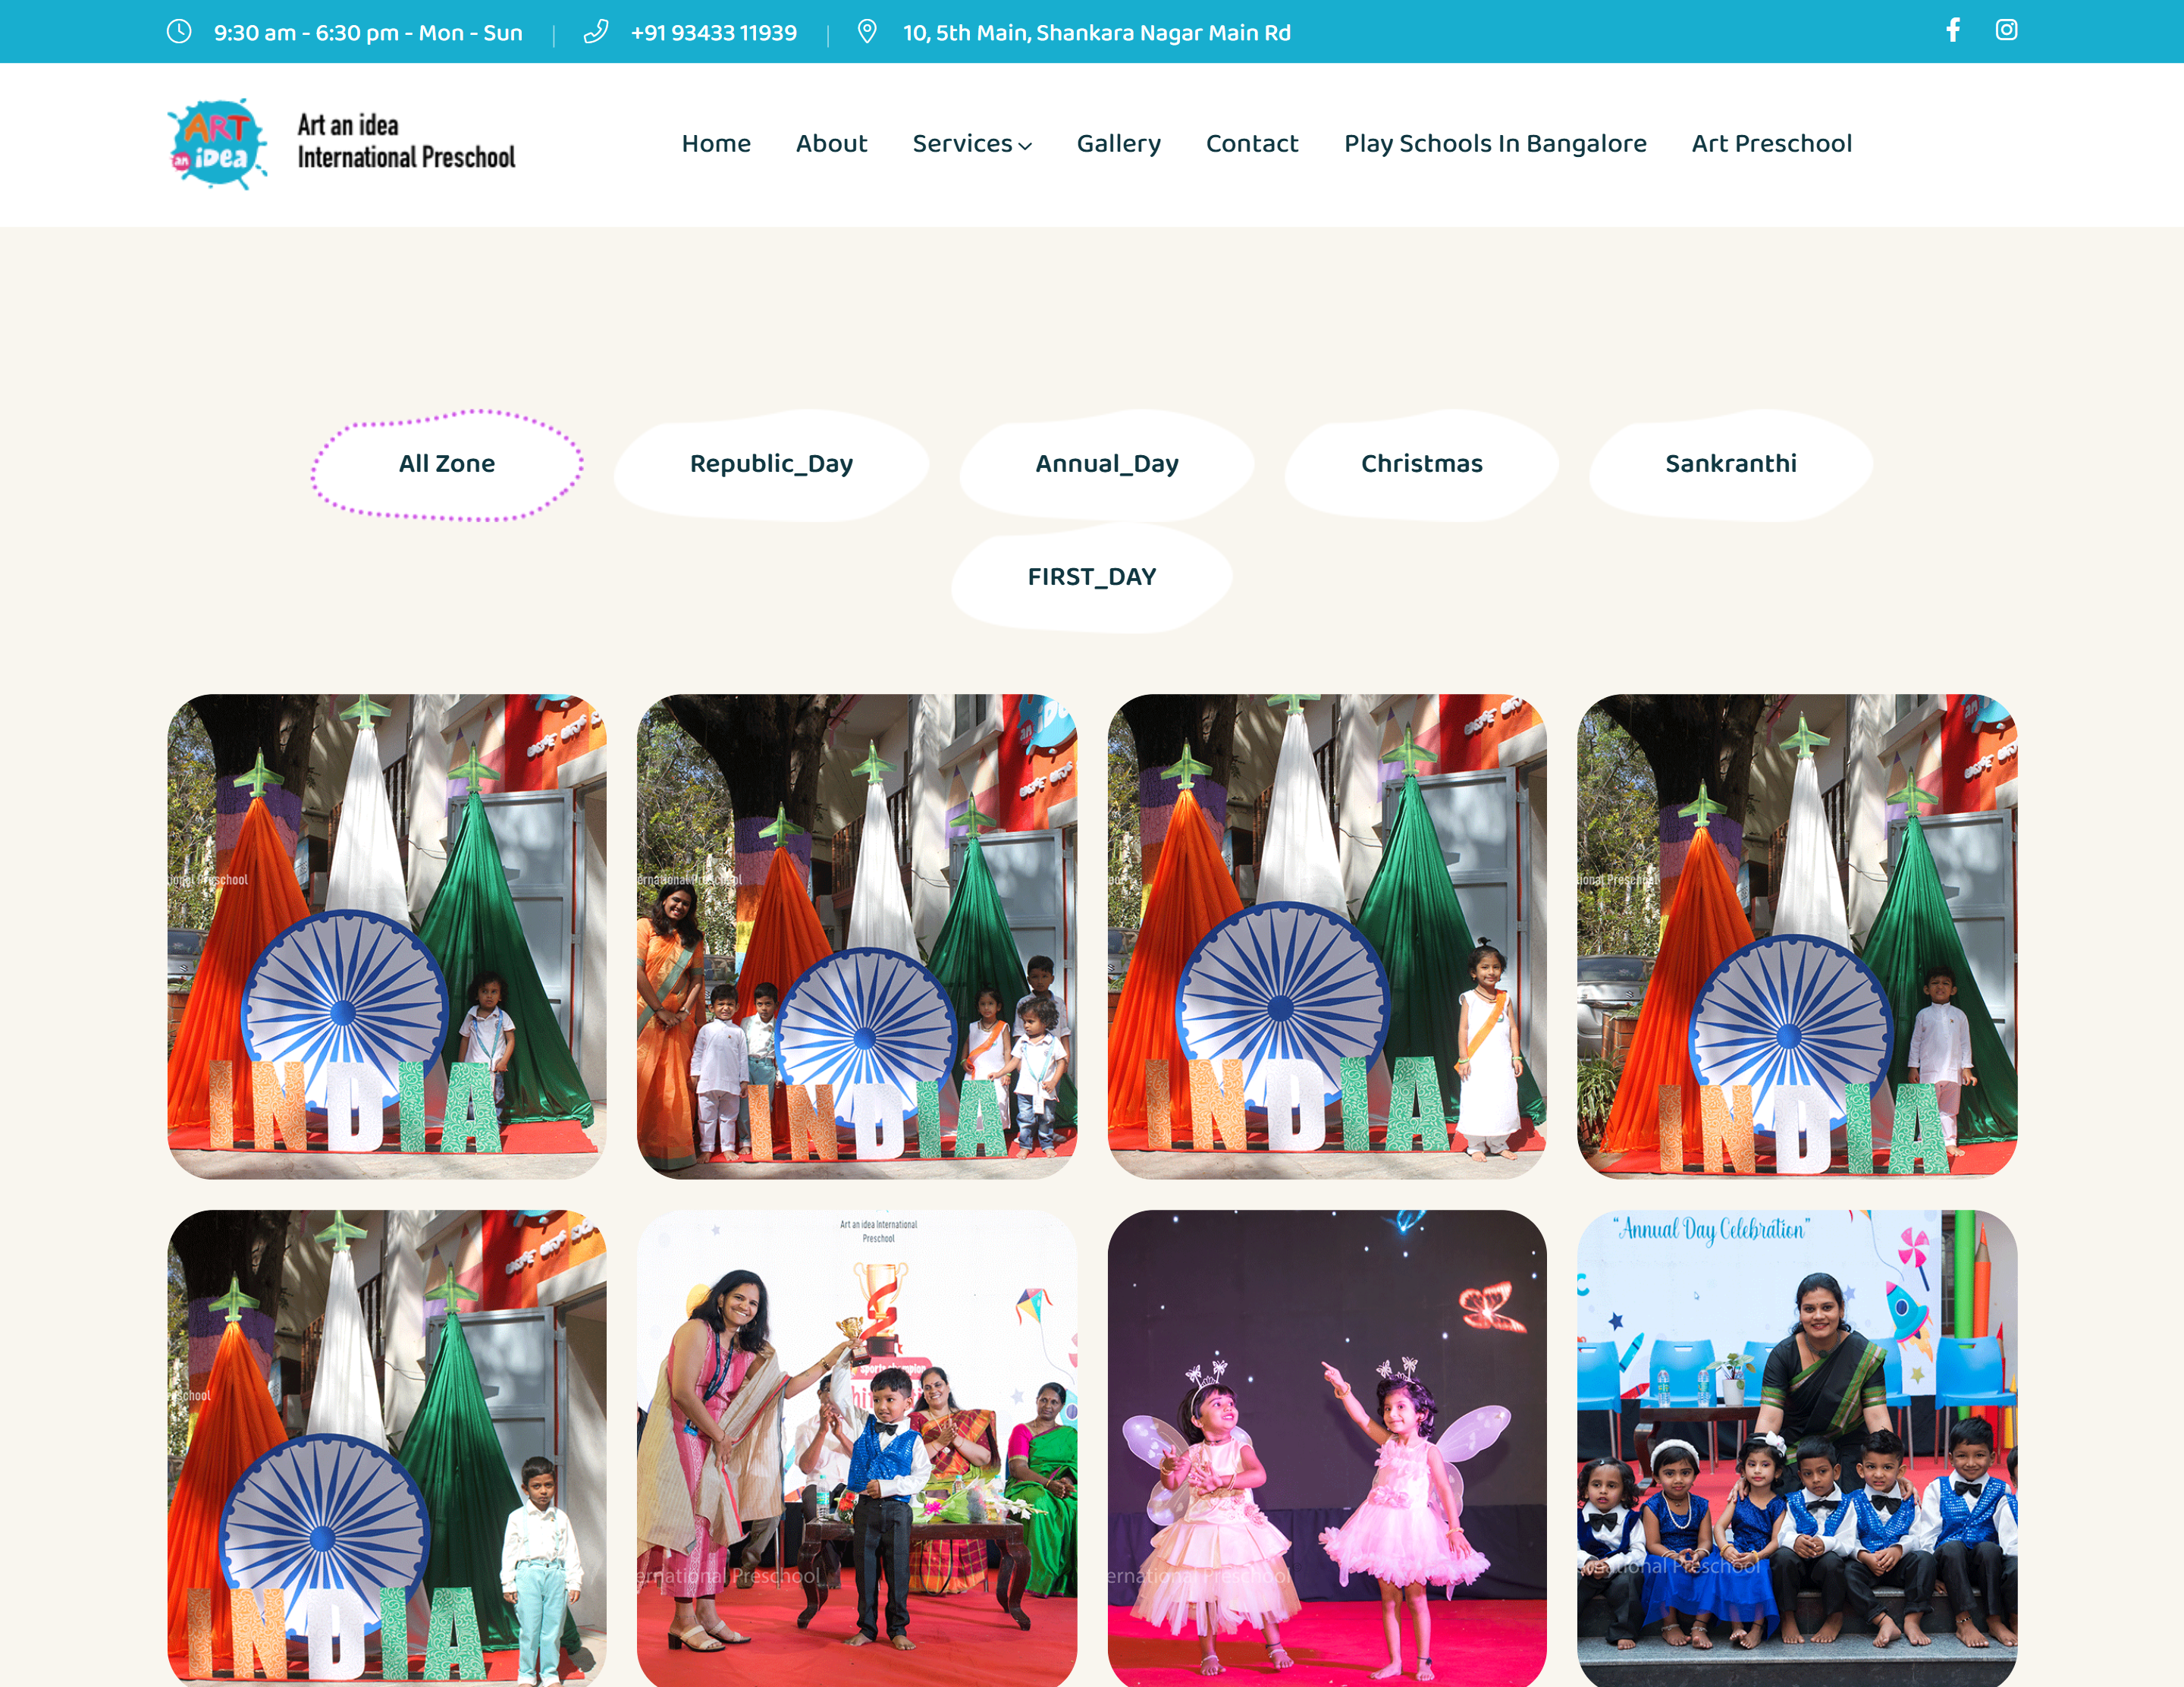Screen dimensions: 2184x1687
Task: Click the clock icon beside opening hours
Action: point(179,32)
